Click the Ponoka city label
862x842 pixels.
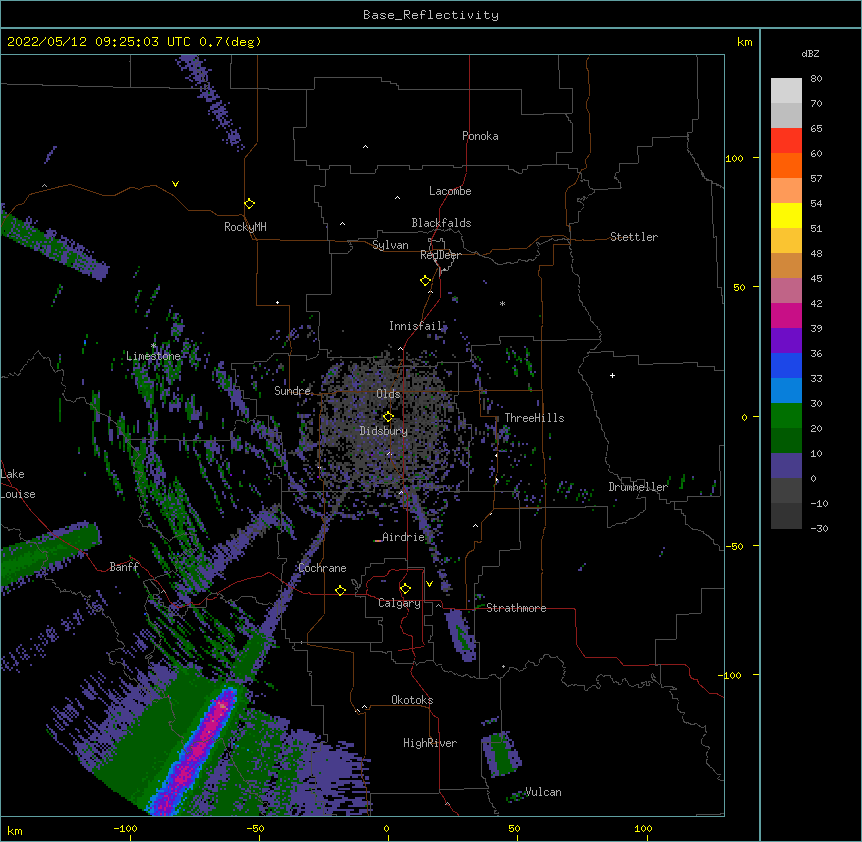pyautogui.click(x=480, y=136)
